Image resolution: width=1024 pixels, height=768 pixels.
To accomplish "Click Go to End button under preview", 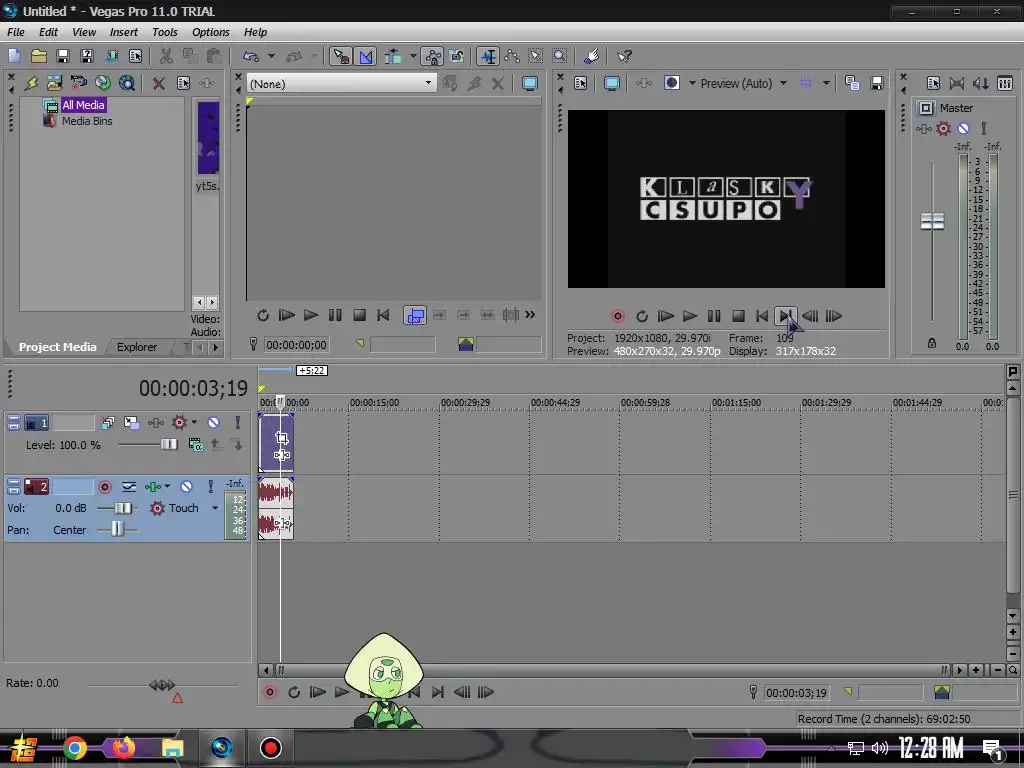I will [x=786, y=316].
